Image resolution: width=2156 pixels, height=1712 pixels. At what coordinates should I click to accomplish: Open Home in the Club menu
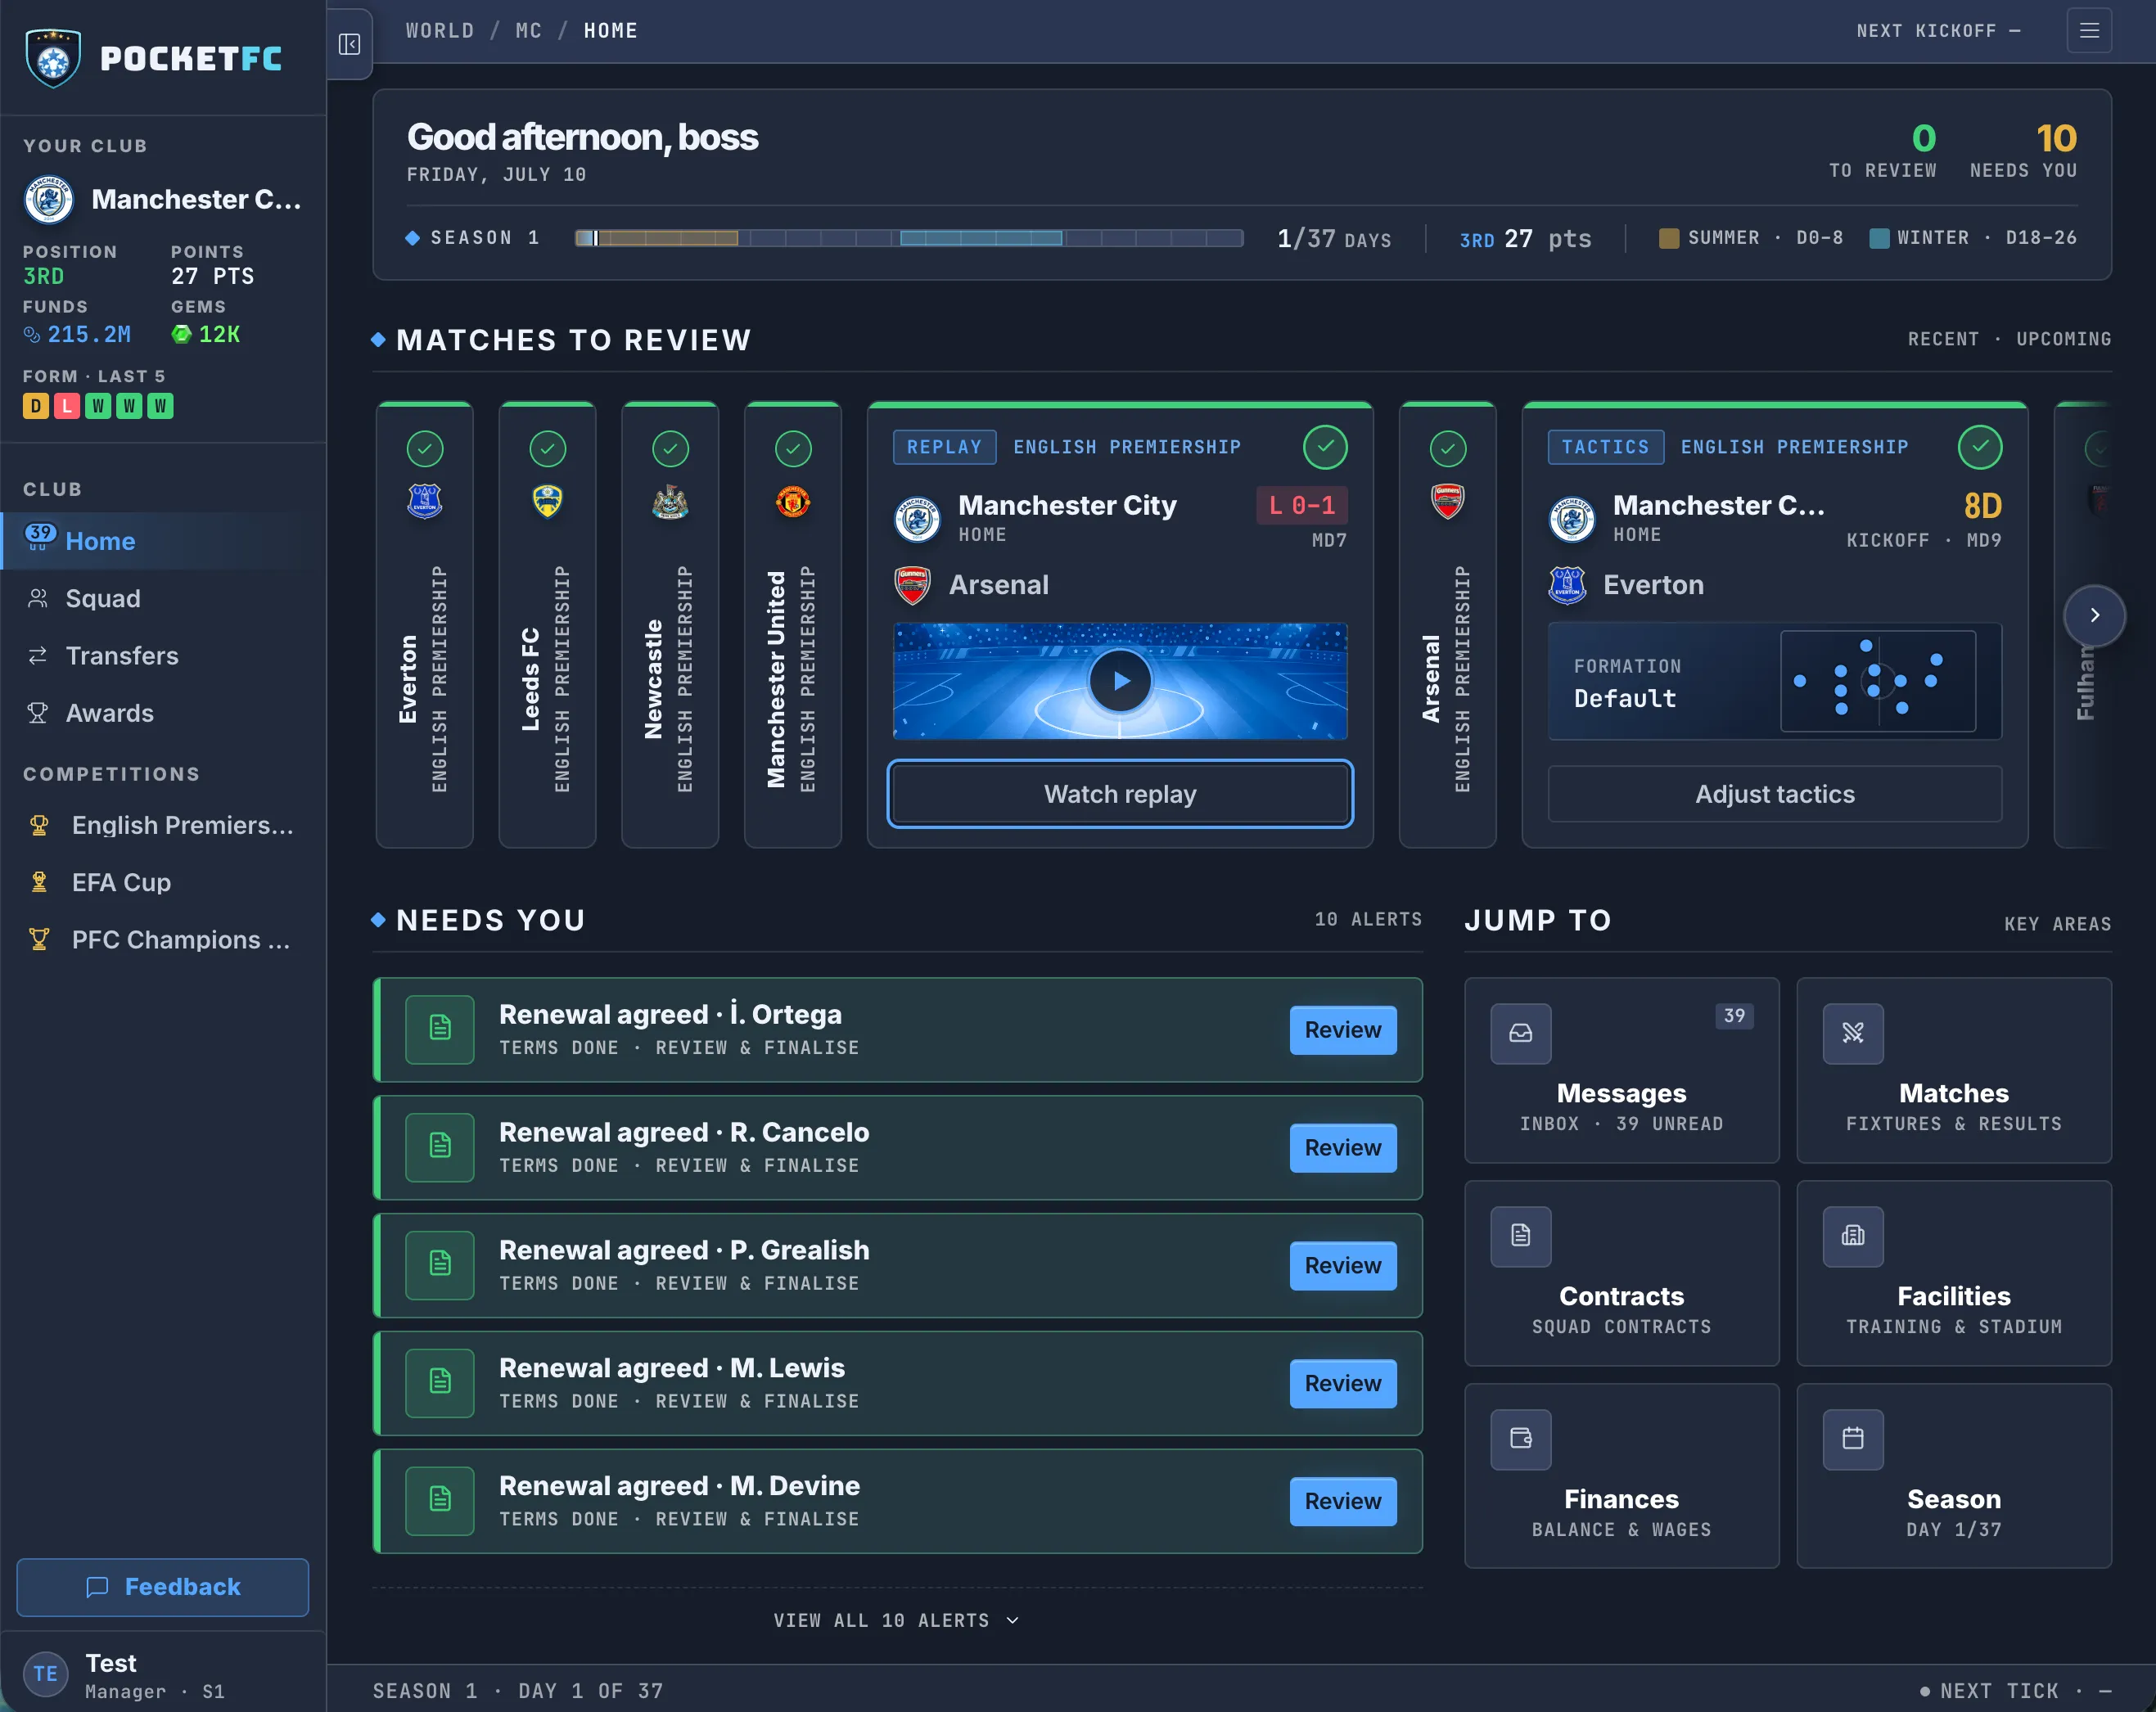tap(162, 541)
